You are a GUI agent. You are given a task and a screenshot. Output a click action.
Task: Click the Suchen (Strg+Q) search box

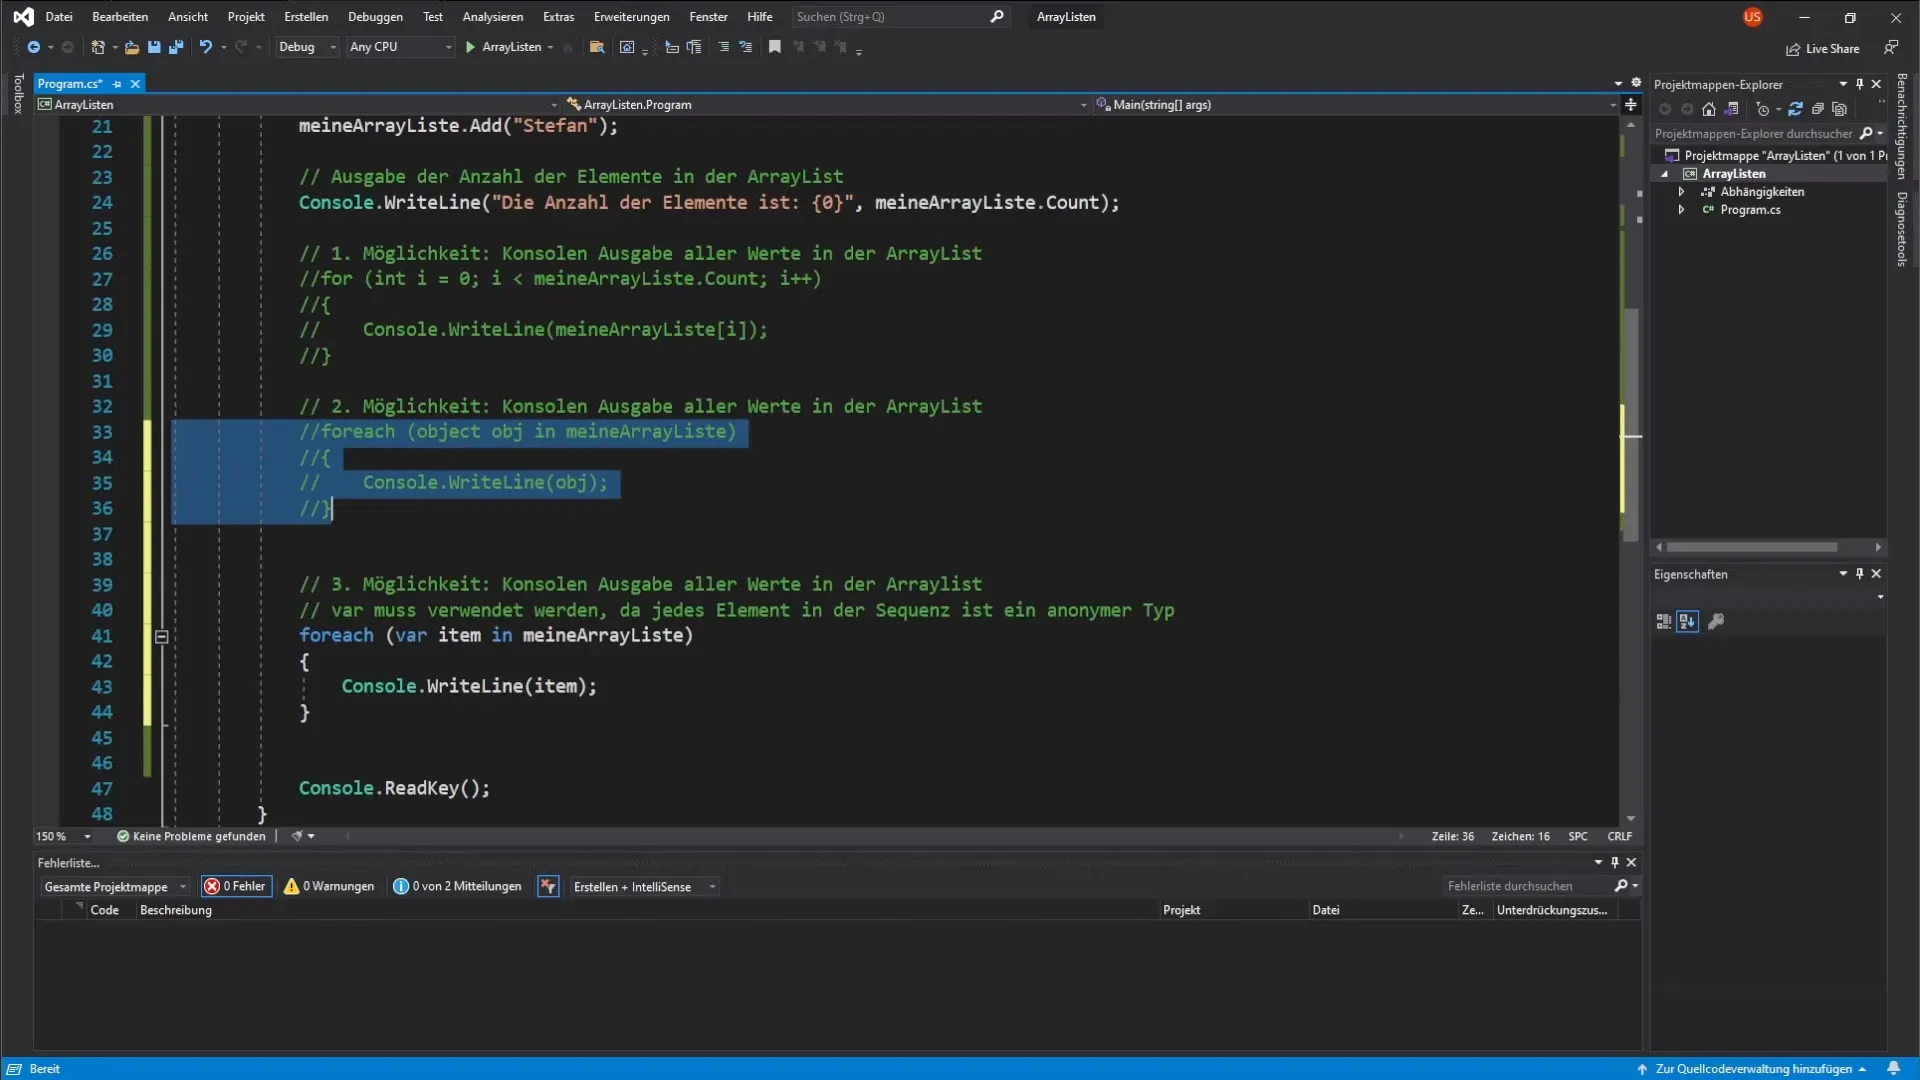[899, 17]
